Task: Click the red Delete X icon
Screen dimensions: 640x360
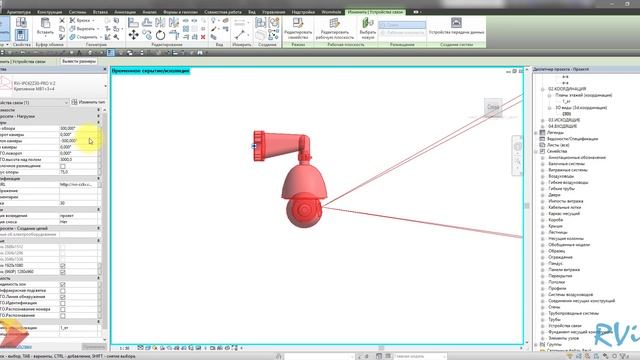Action: [x=203, y=37]
